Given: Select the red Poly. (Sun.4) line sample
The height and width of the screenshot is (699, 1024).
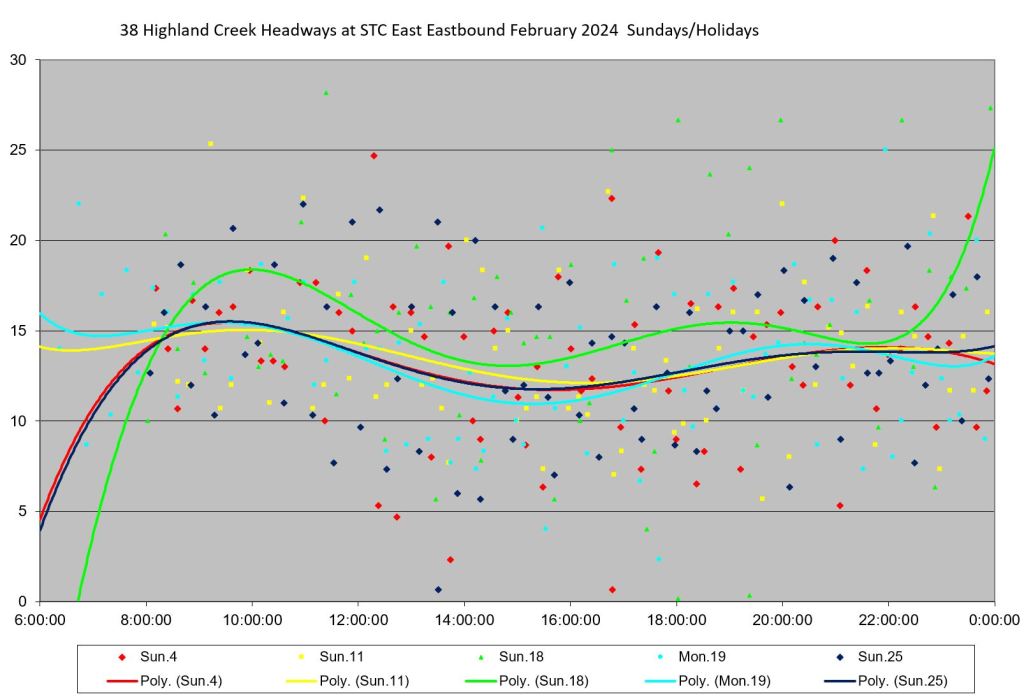Looking at the screenshot, I should tap(122, 680).
